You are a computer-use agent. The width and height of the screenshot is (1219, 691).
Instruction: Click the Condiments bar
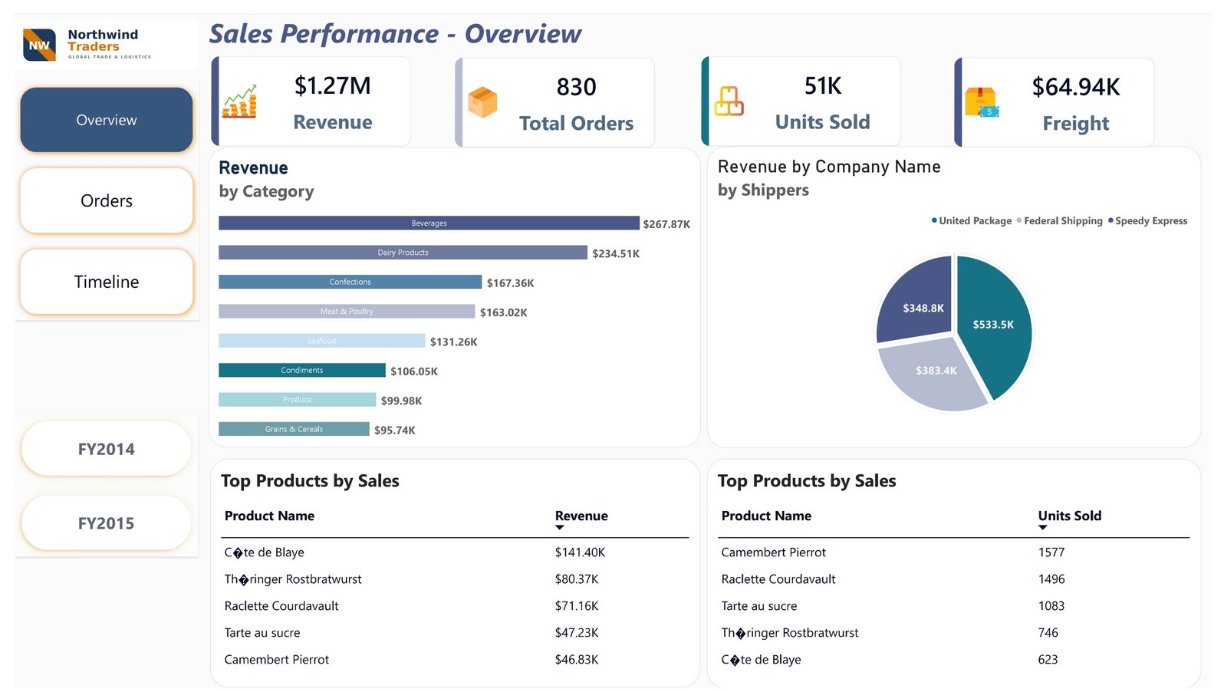point(302,370)
